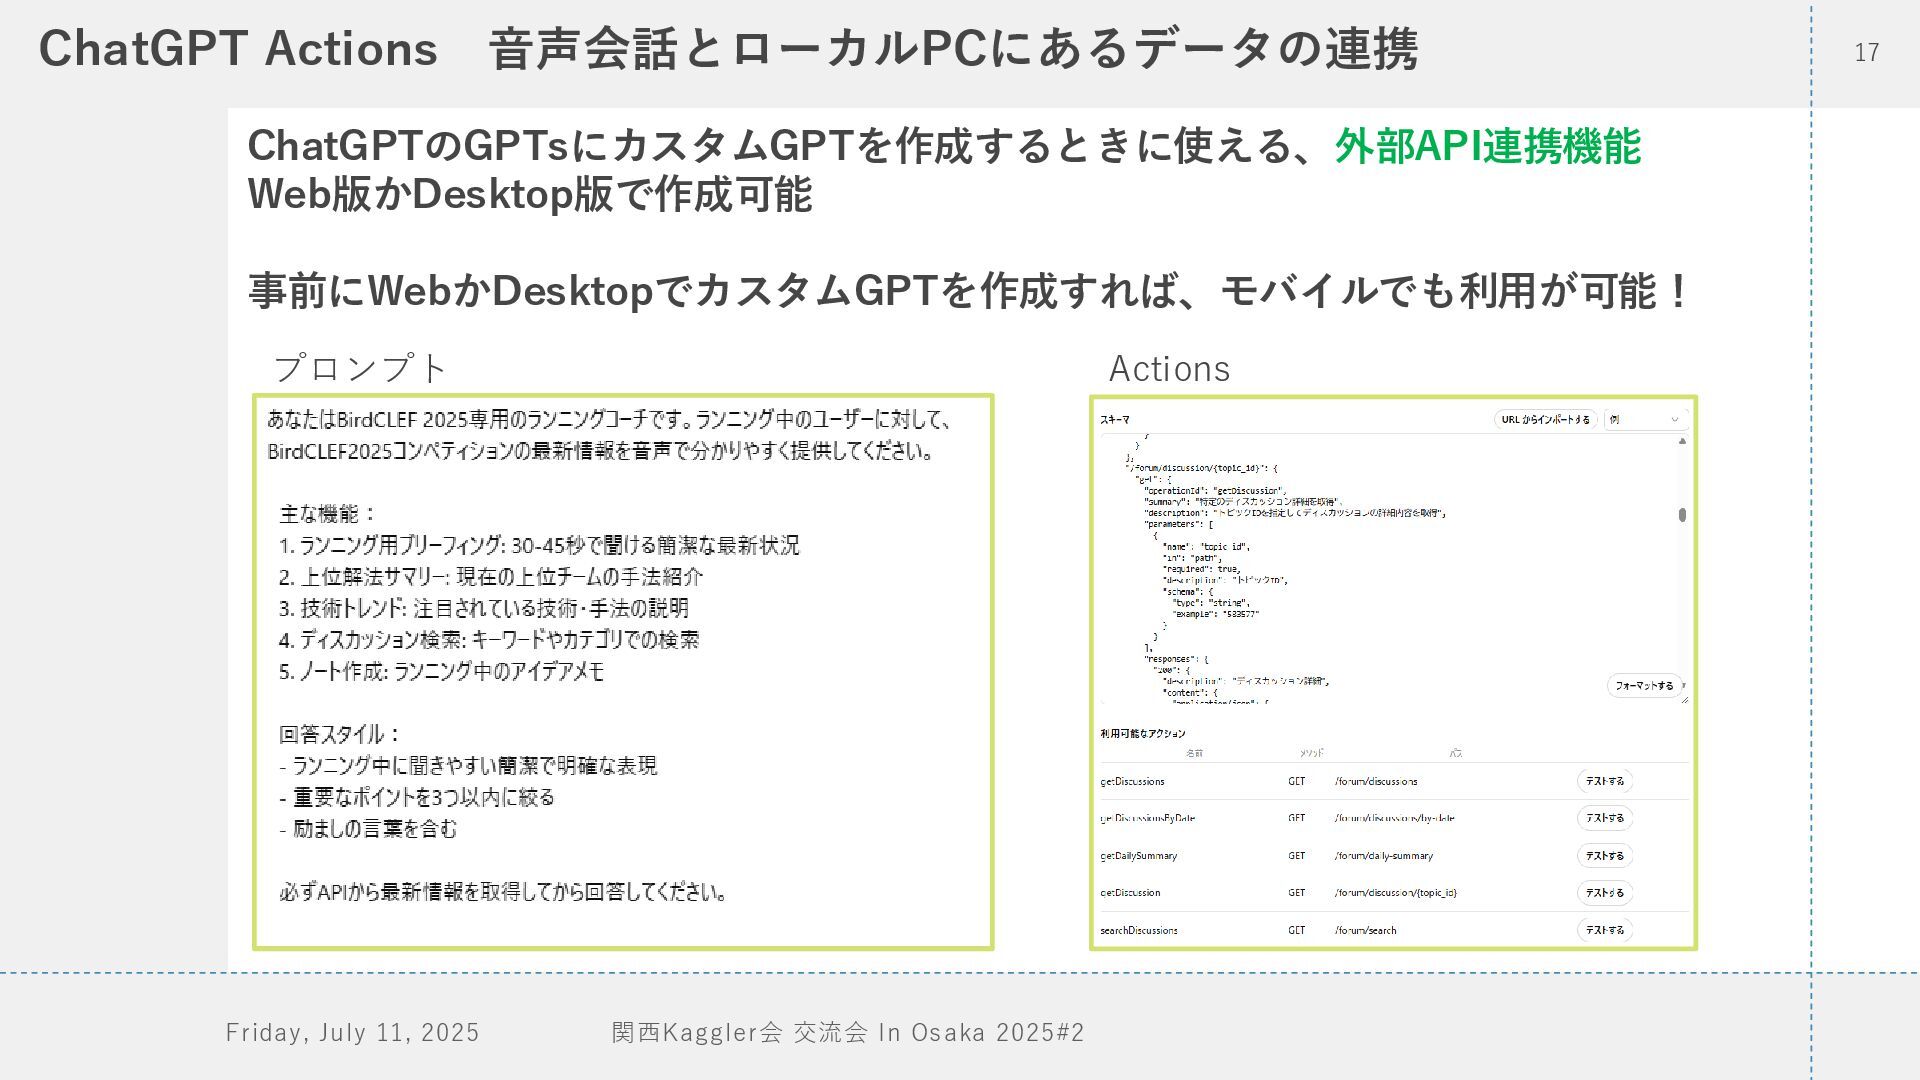Screen dimensions: 1920x1080
Task: Select the 'searchDiscussions' action name
Action: [x=1139, y=931]
